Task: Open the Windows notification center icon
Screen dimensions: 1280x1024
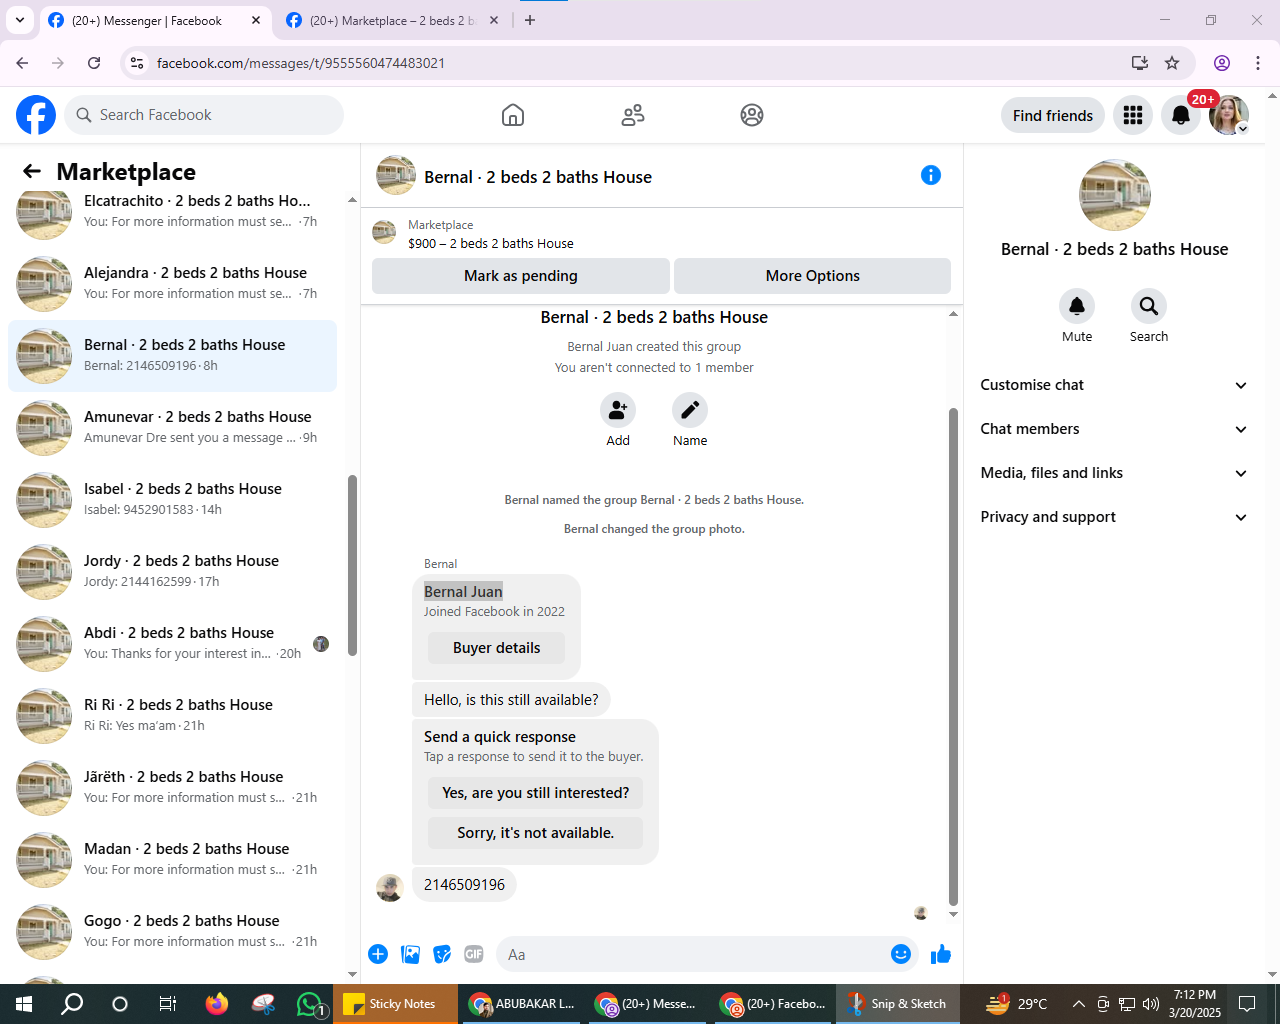Action: pyautogui.click(x=1247, y=1004)
